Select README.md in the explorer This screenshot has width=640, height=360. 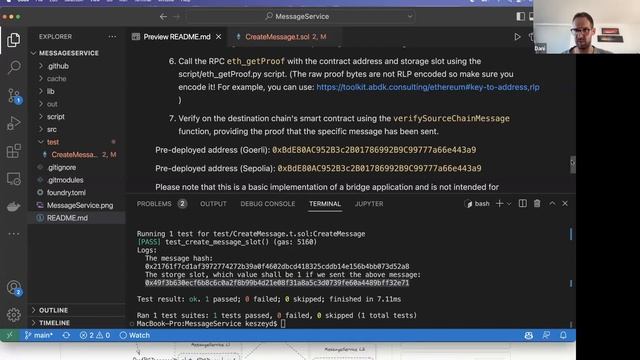click(x=77, y=218)
